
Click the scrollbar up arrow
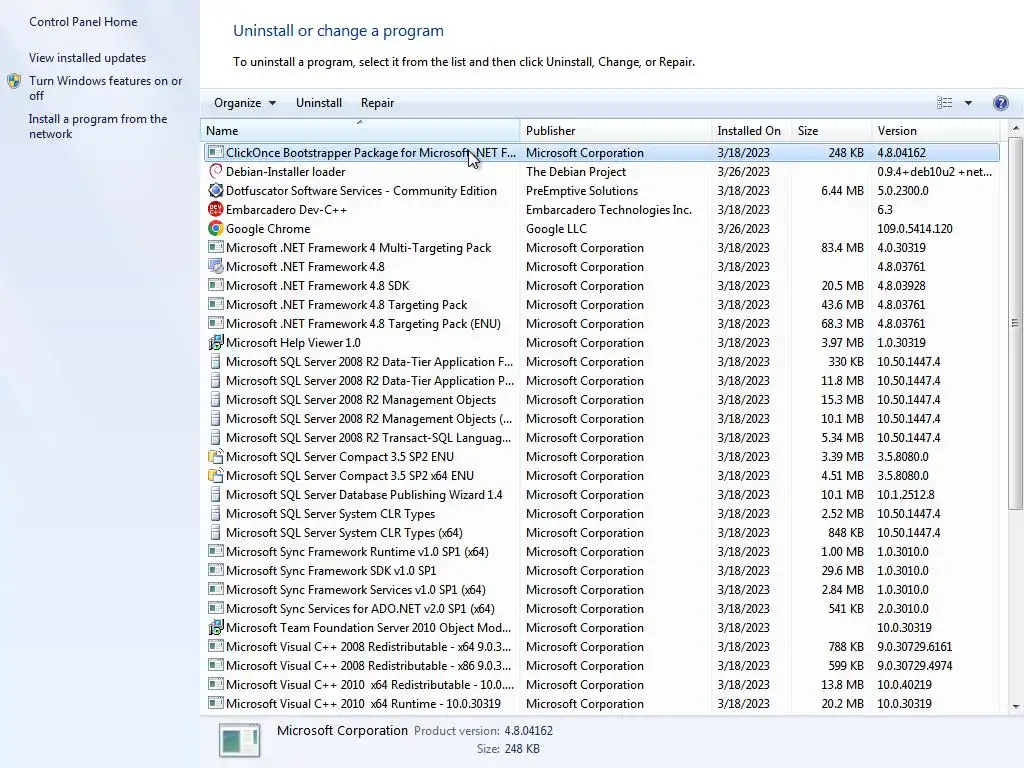1016,129
